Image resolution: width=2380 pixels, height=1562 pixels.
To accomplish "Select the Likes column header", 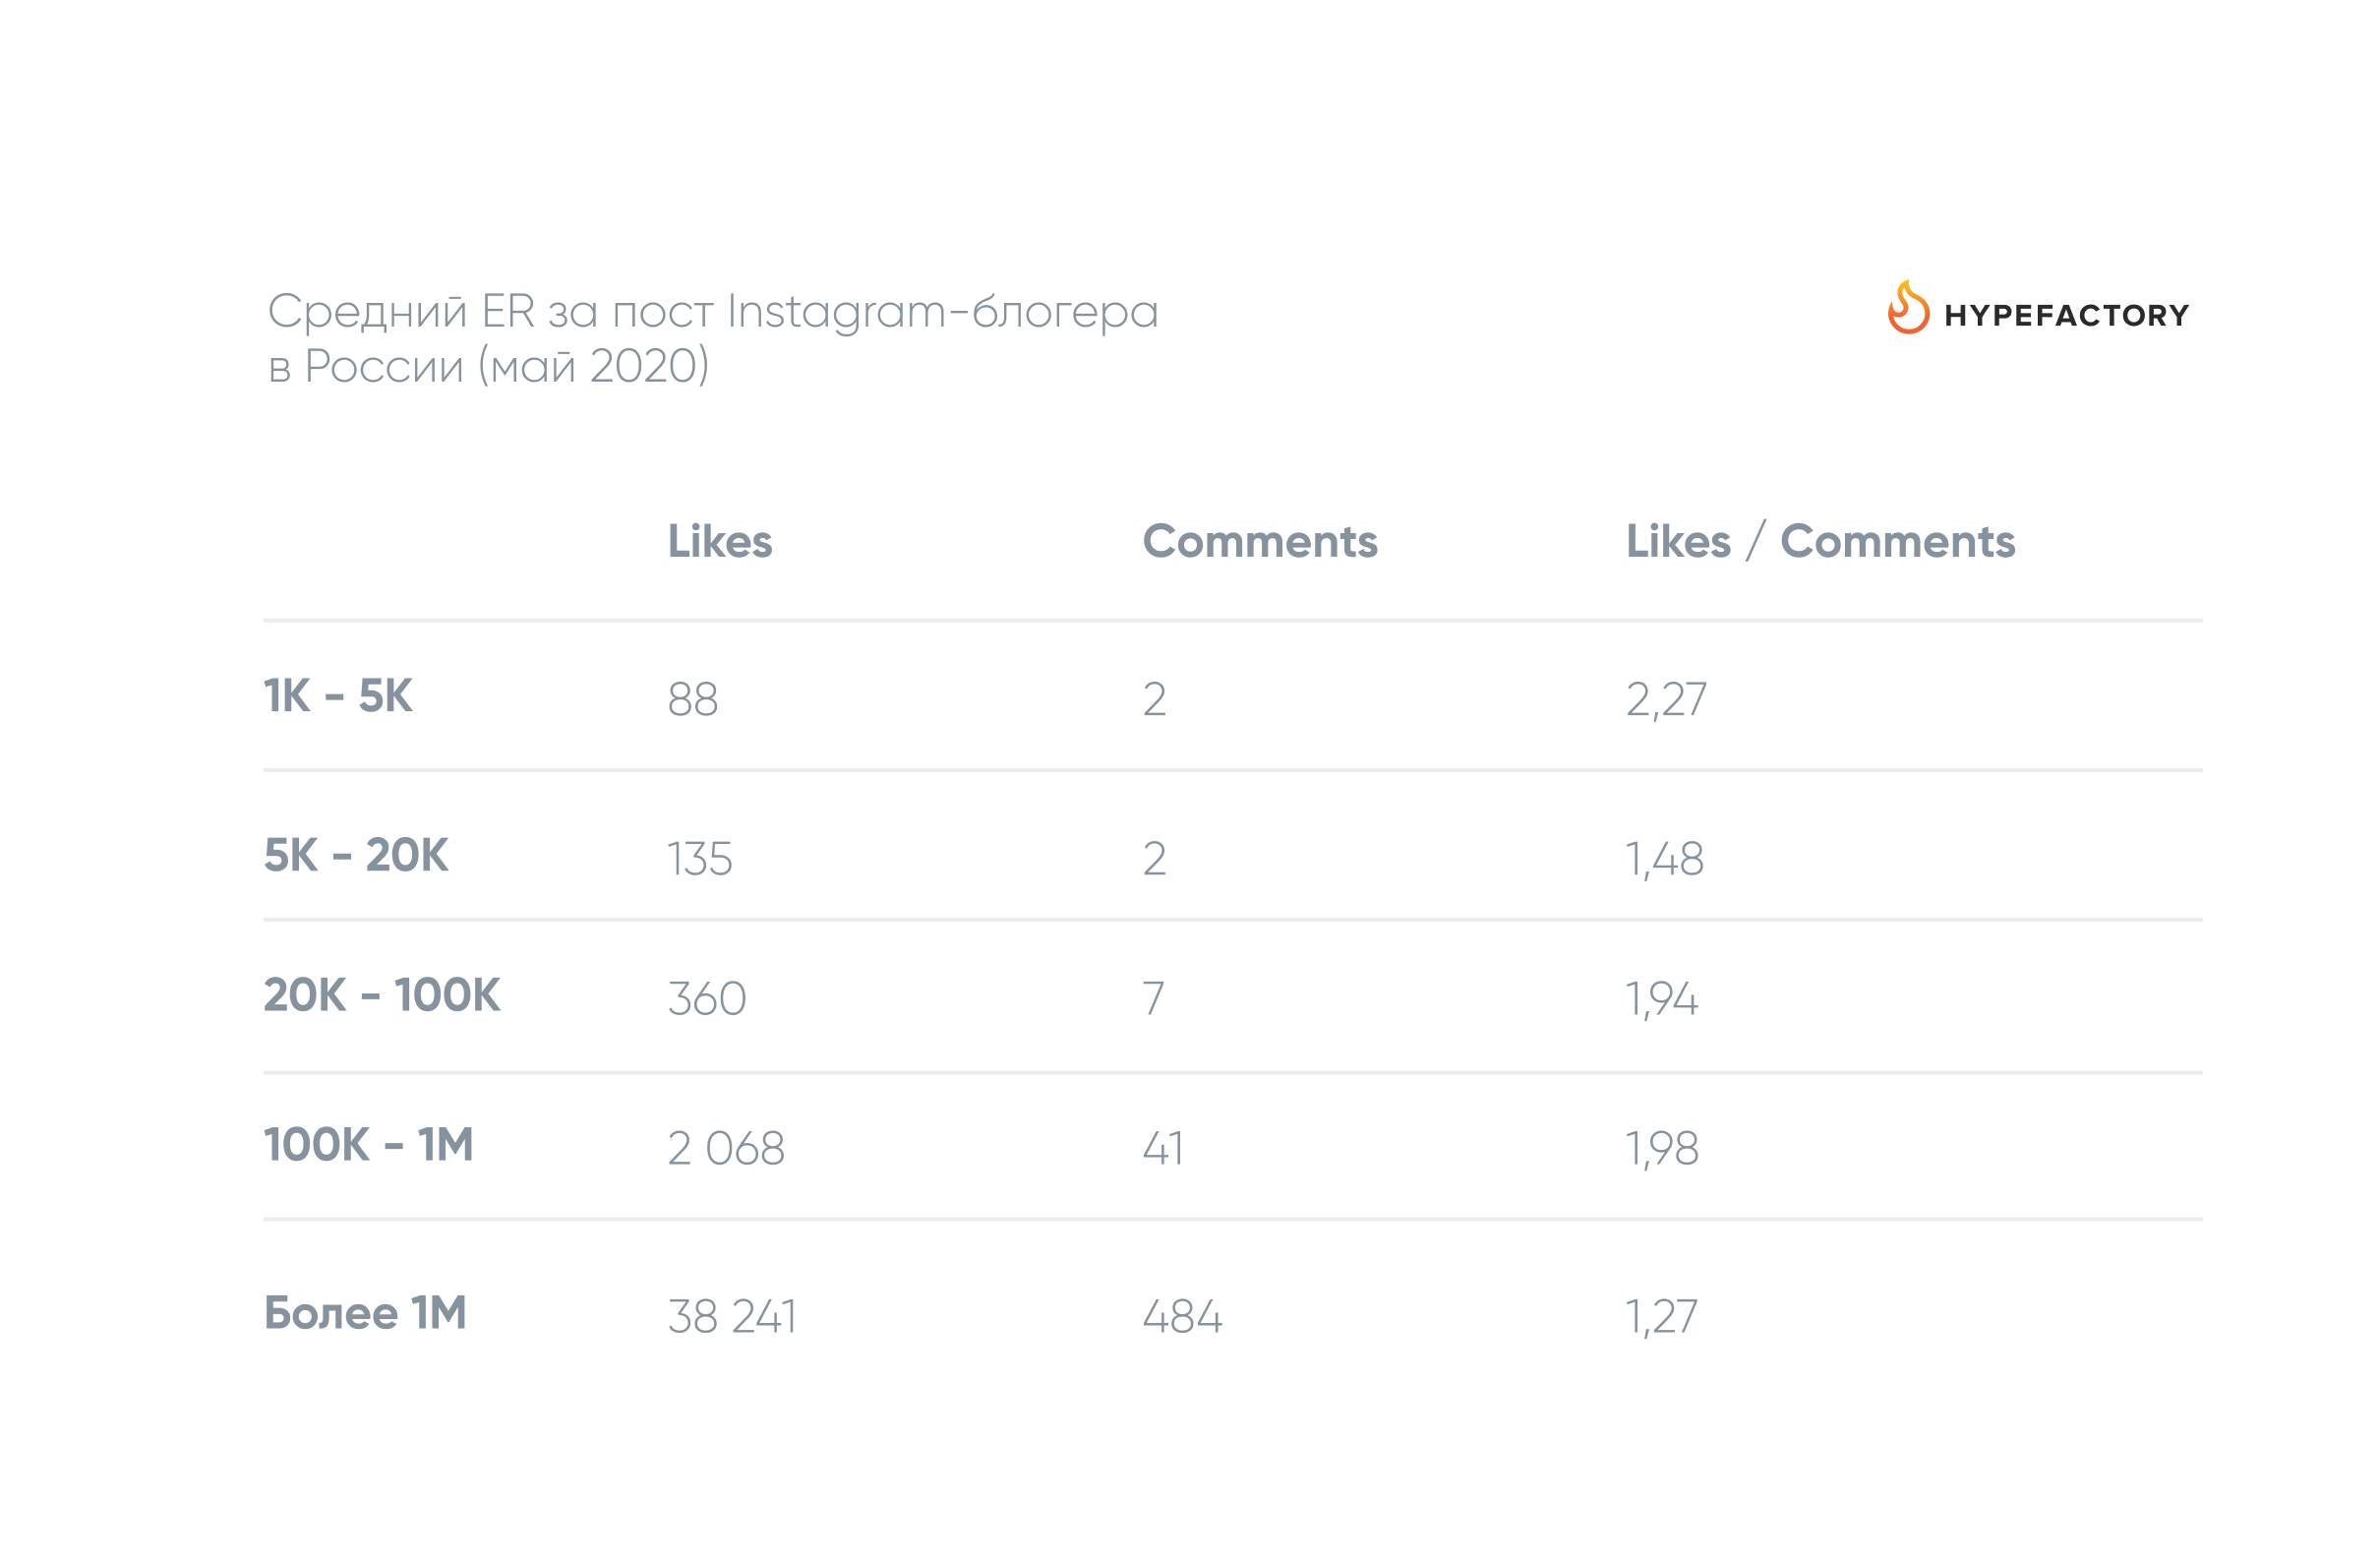I will pyautogui.click(x=720, y=541).
